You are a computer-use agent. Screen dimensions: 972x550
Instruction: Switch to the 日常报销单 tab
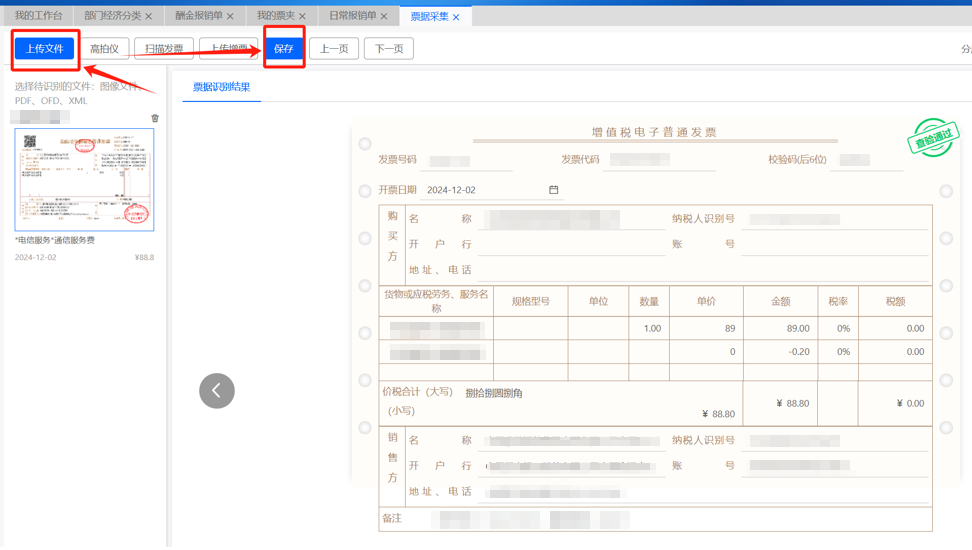tap(352, 16)
